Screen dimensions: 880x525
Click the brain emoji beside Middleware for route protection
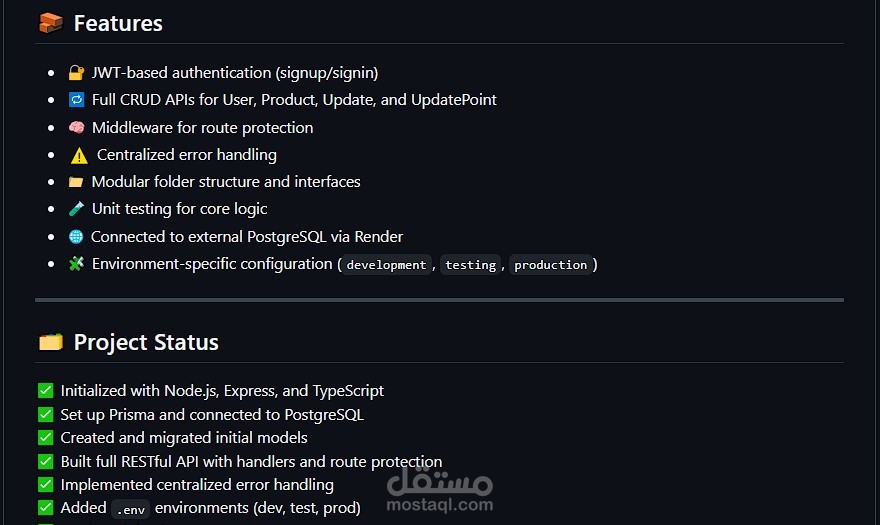click(76, 127)
